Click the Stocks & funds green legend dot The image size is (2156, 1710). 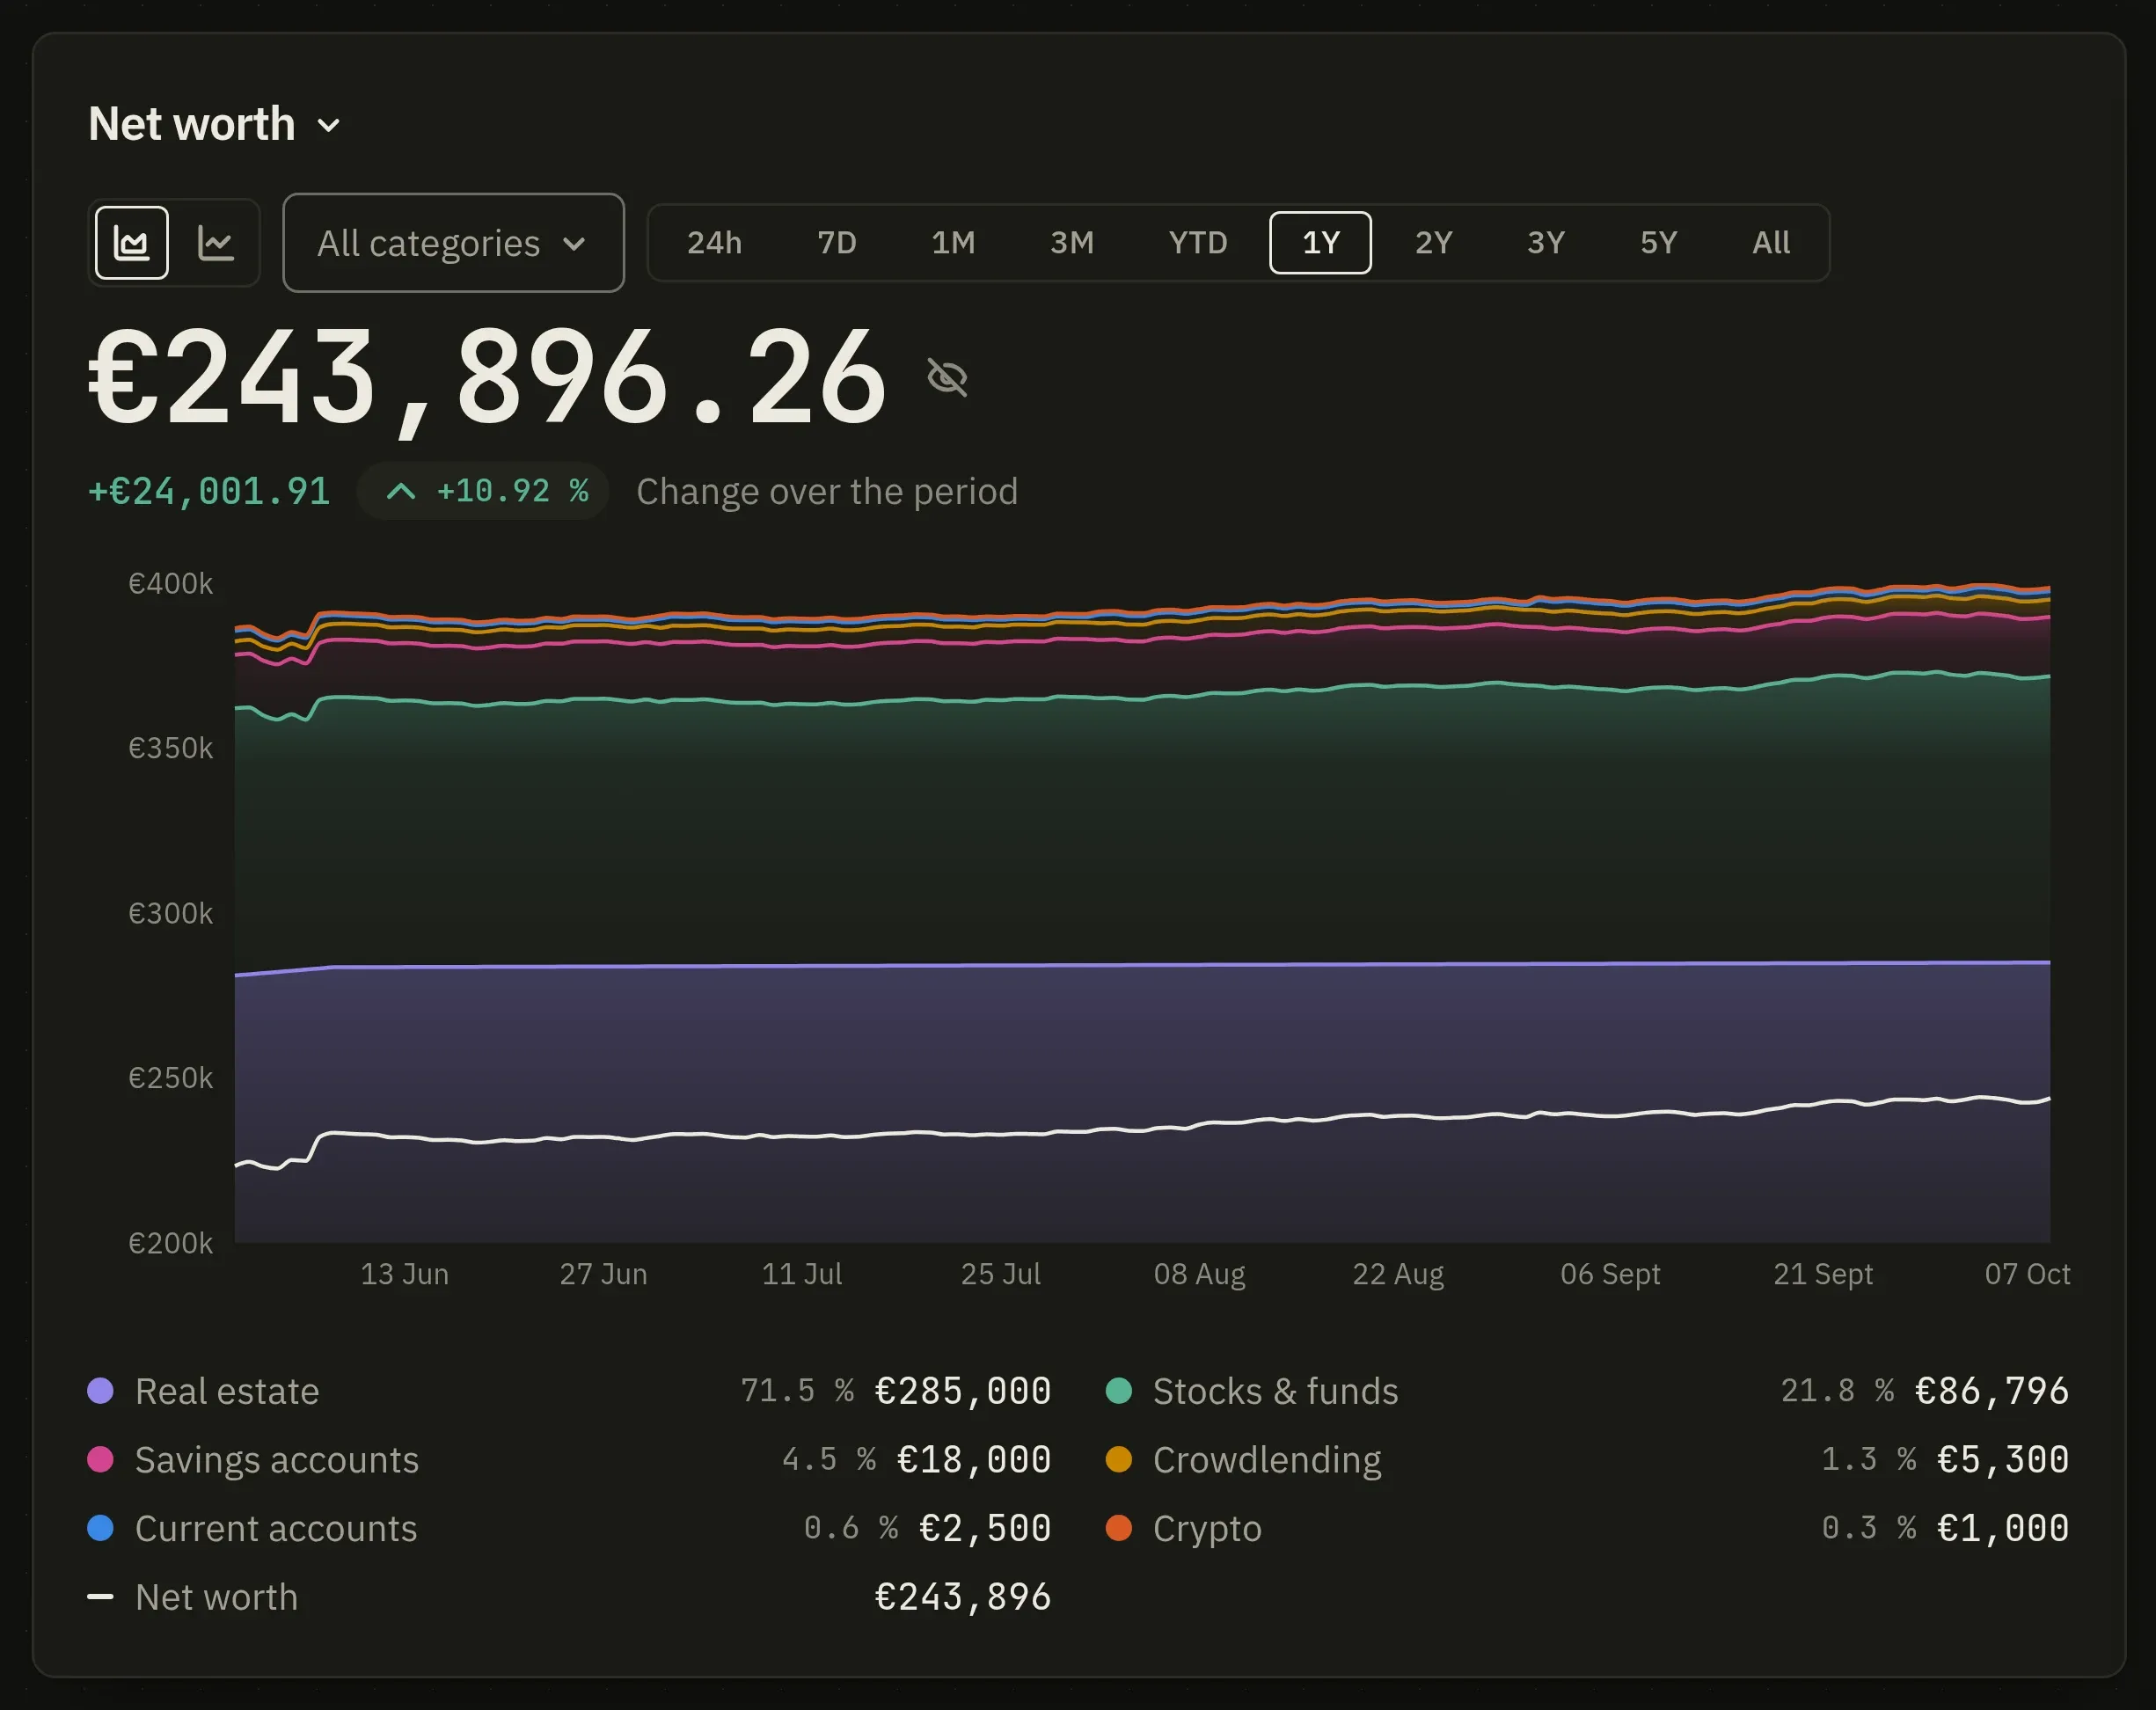click(x=1119, y=1391)
